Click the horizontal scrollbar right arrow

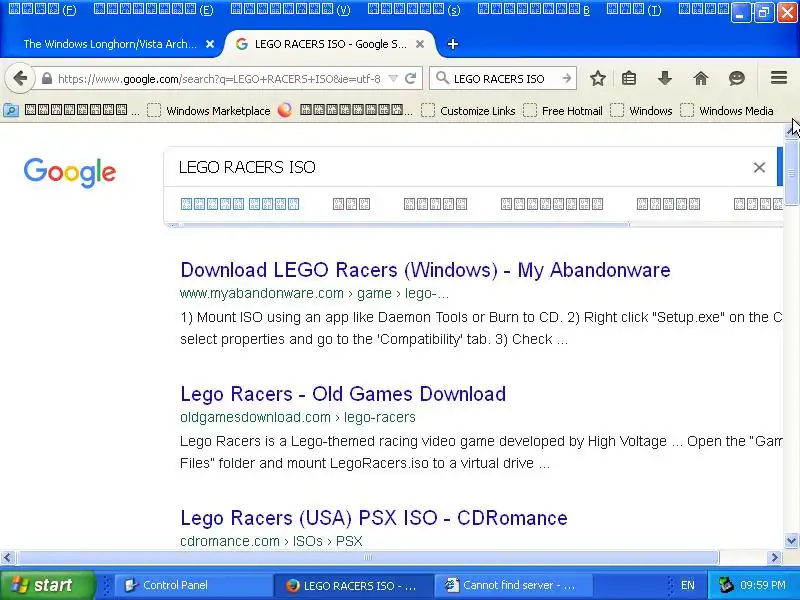tap(774, 557)
